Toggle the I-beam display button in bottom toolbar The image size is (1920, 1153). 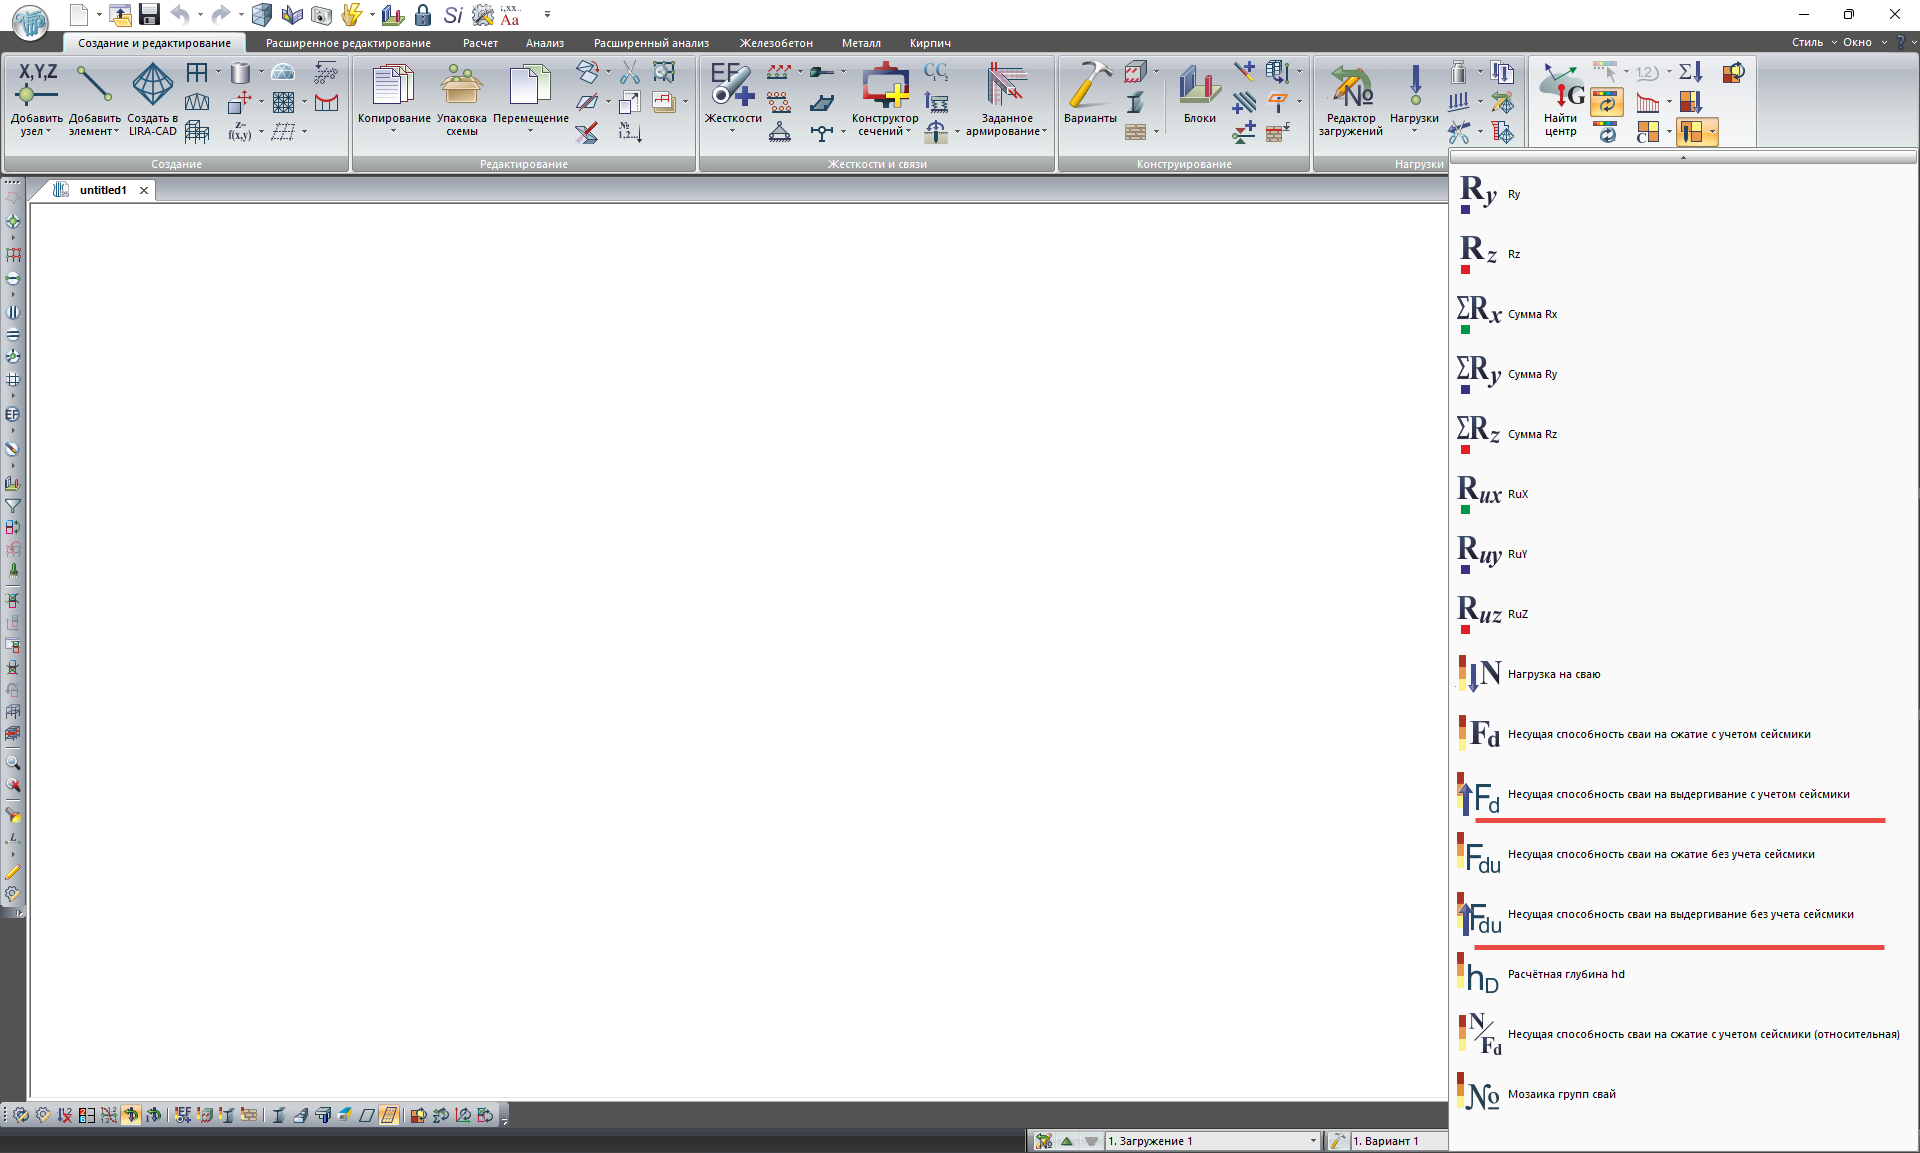pyautogui.click(x=278, y=1115)
